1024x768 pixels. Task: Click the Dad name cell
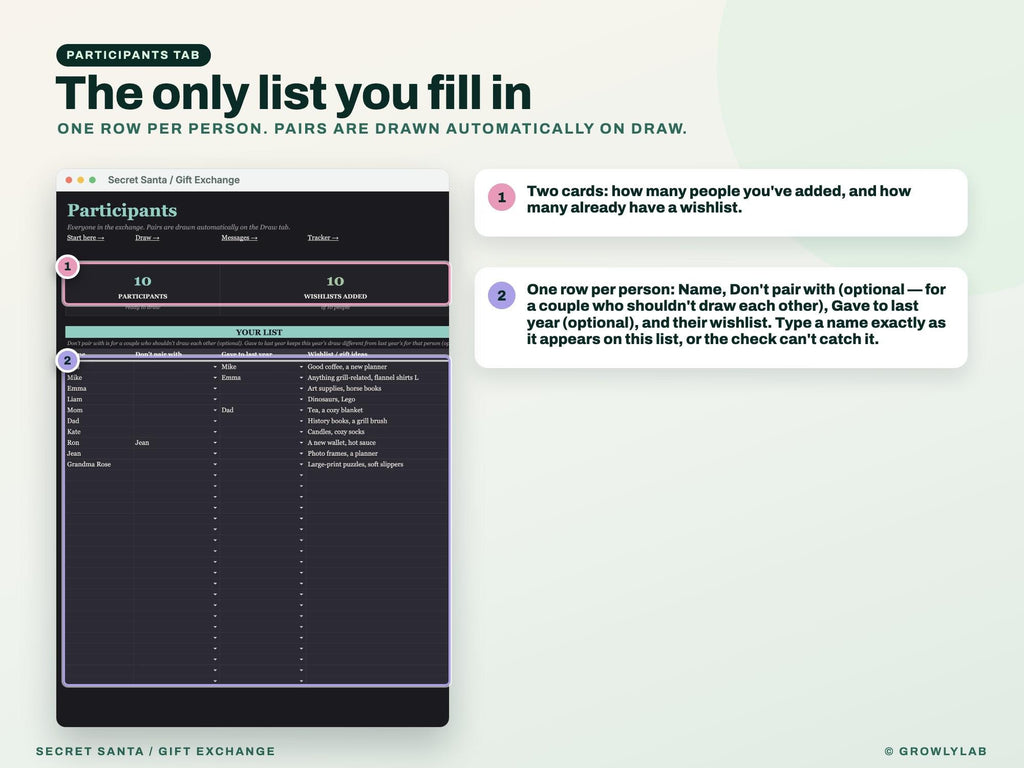tap(99, 421)
